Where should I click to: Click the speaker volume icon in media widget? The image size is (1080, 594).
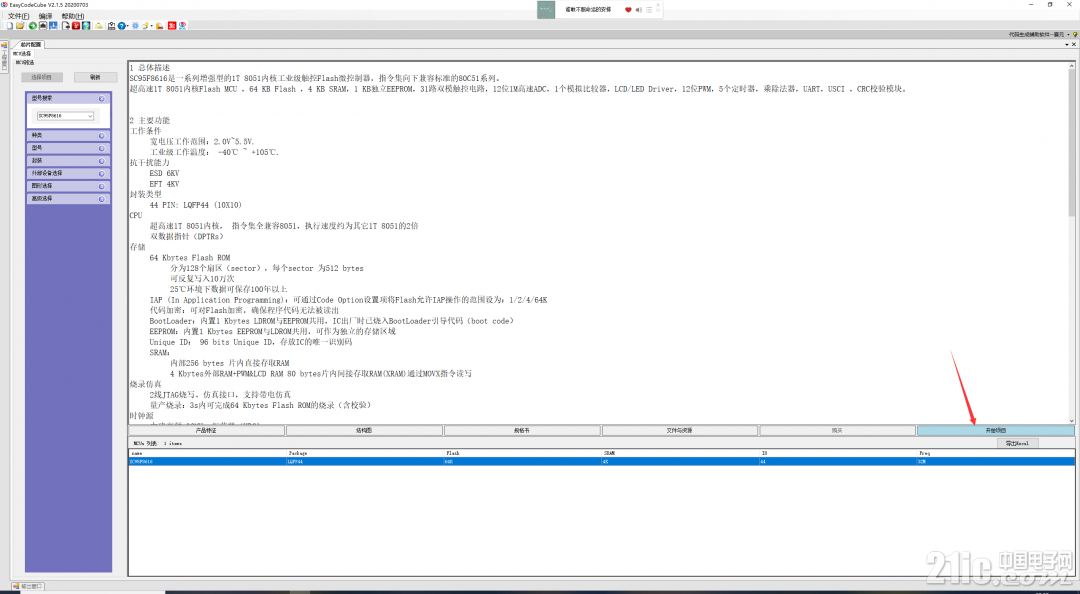[638, 10]
